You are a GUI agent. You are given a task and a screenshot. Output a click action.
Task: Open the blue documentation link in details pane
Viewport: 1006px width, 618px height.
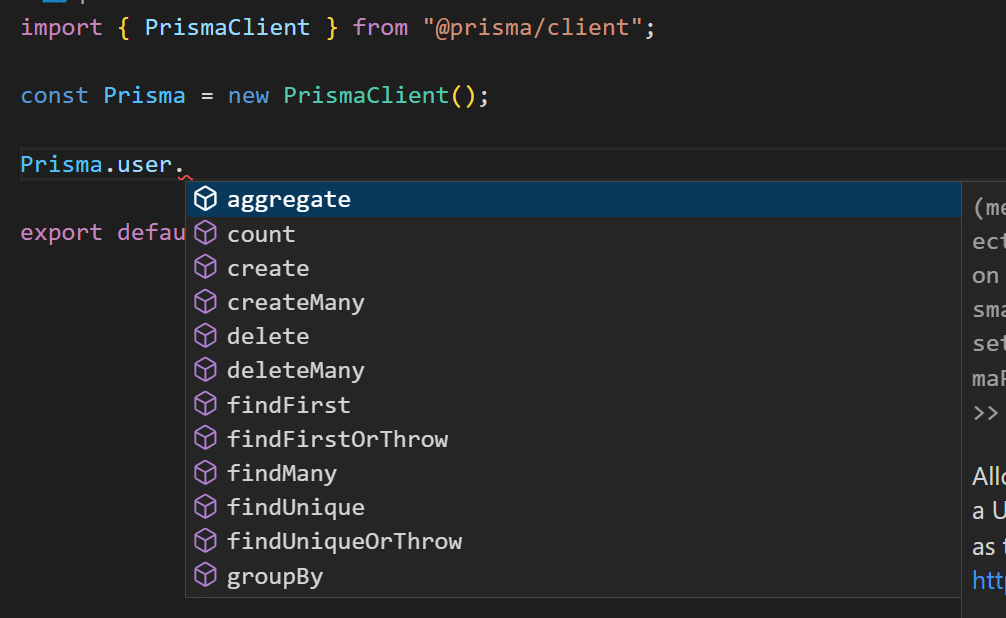click(989, 580)
